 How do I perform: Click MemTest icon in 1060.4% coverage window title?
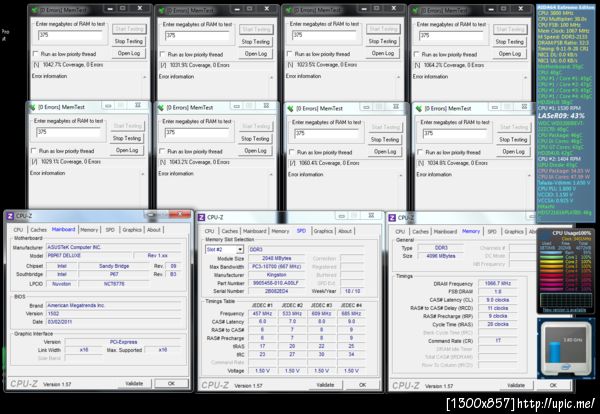[x=290, y=109]
